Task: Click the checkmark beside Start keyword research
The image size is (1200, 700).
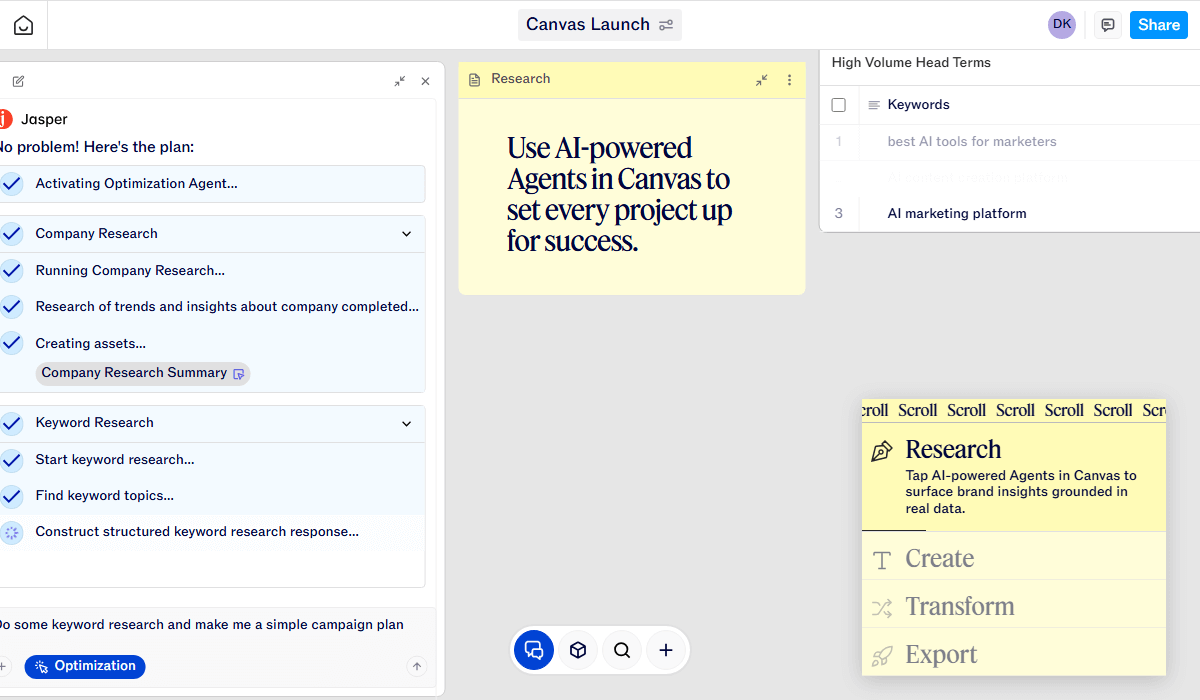Action: (11, 460)
